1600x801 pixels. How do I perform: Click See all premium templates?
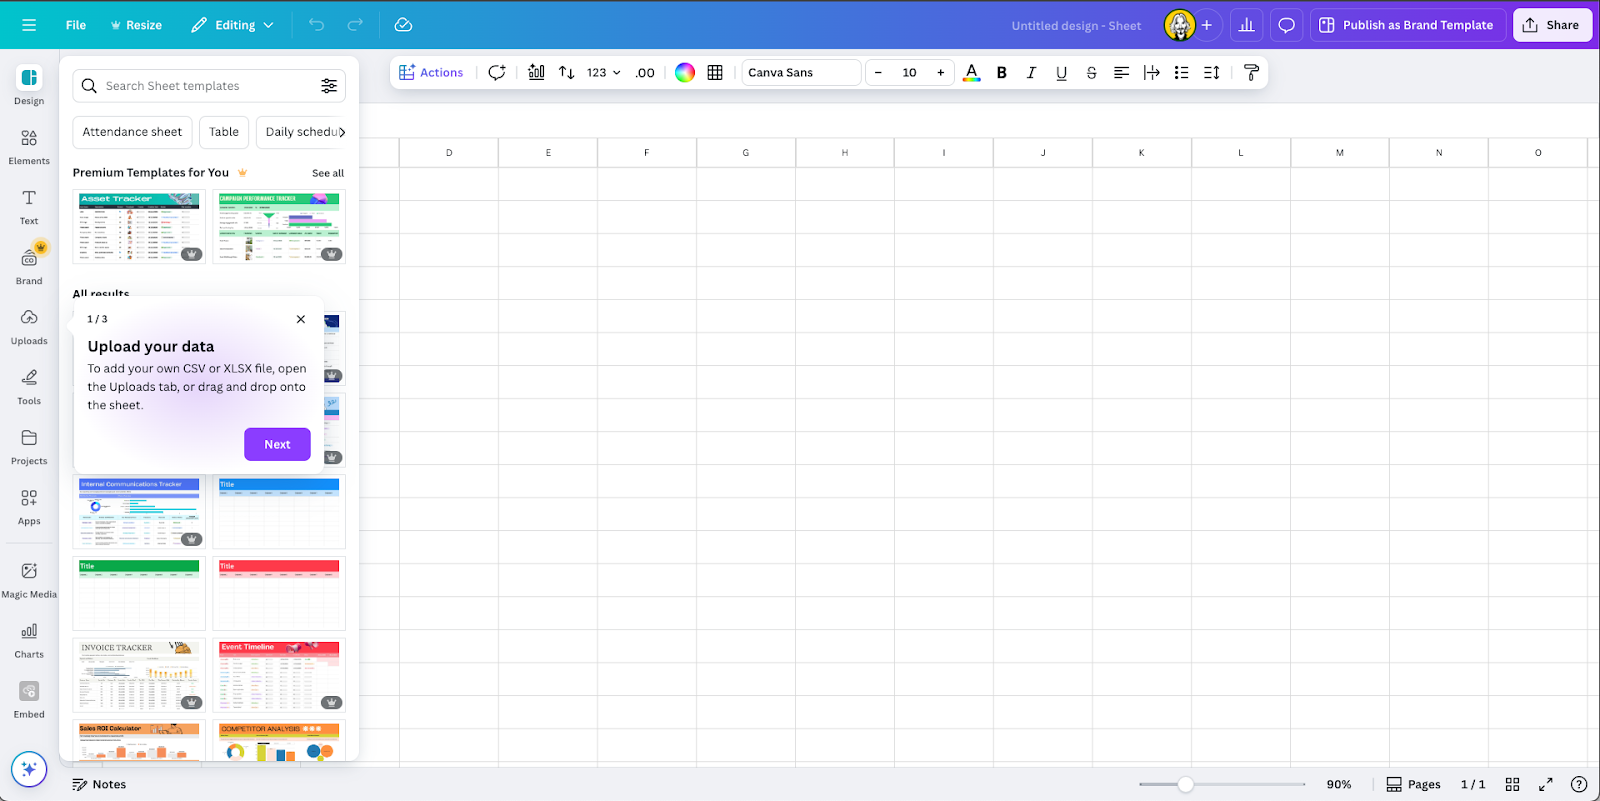[x=328, y=173]
